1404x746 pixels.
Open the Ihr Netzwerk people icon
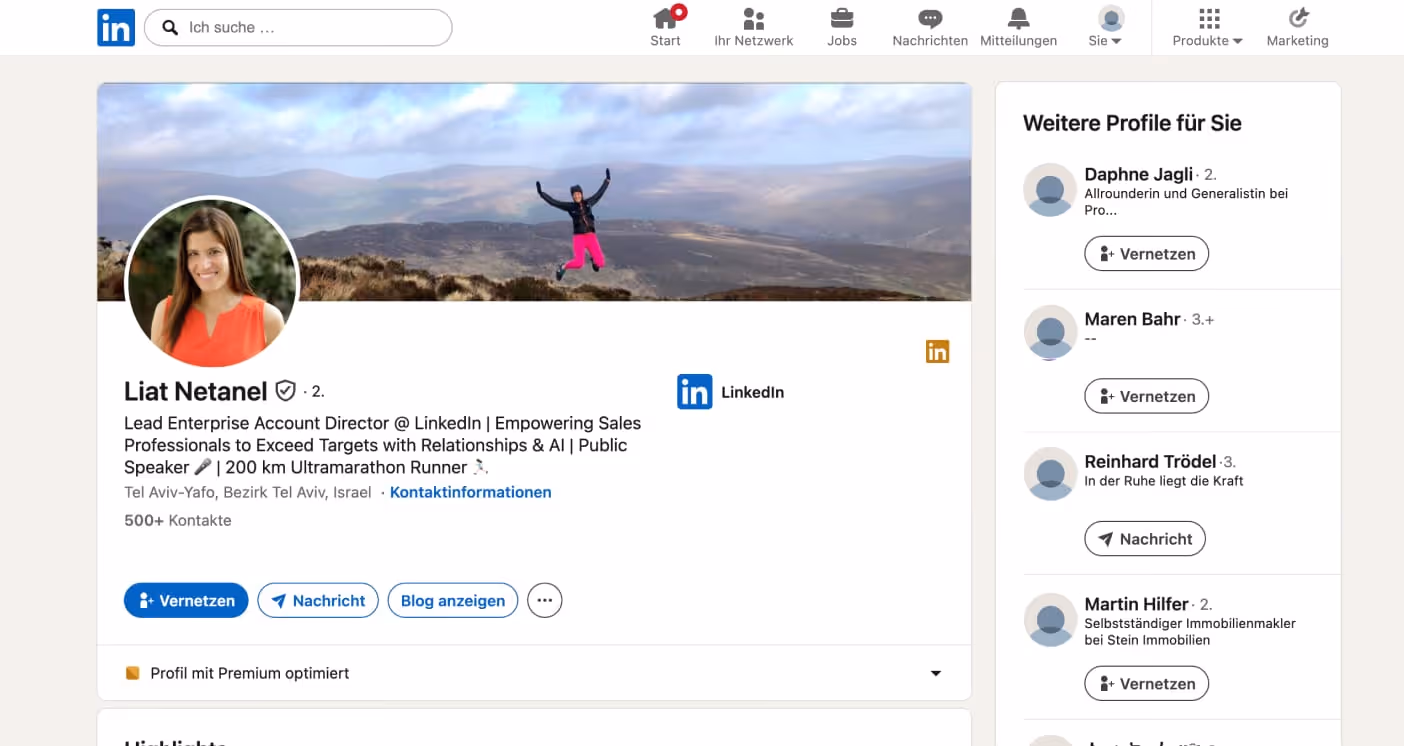[x=754, y=18]
